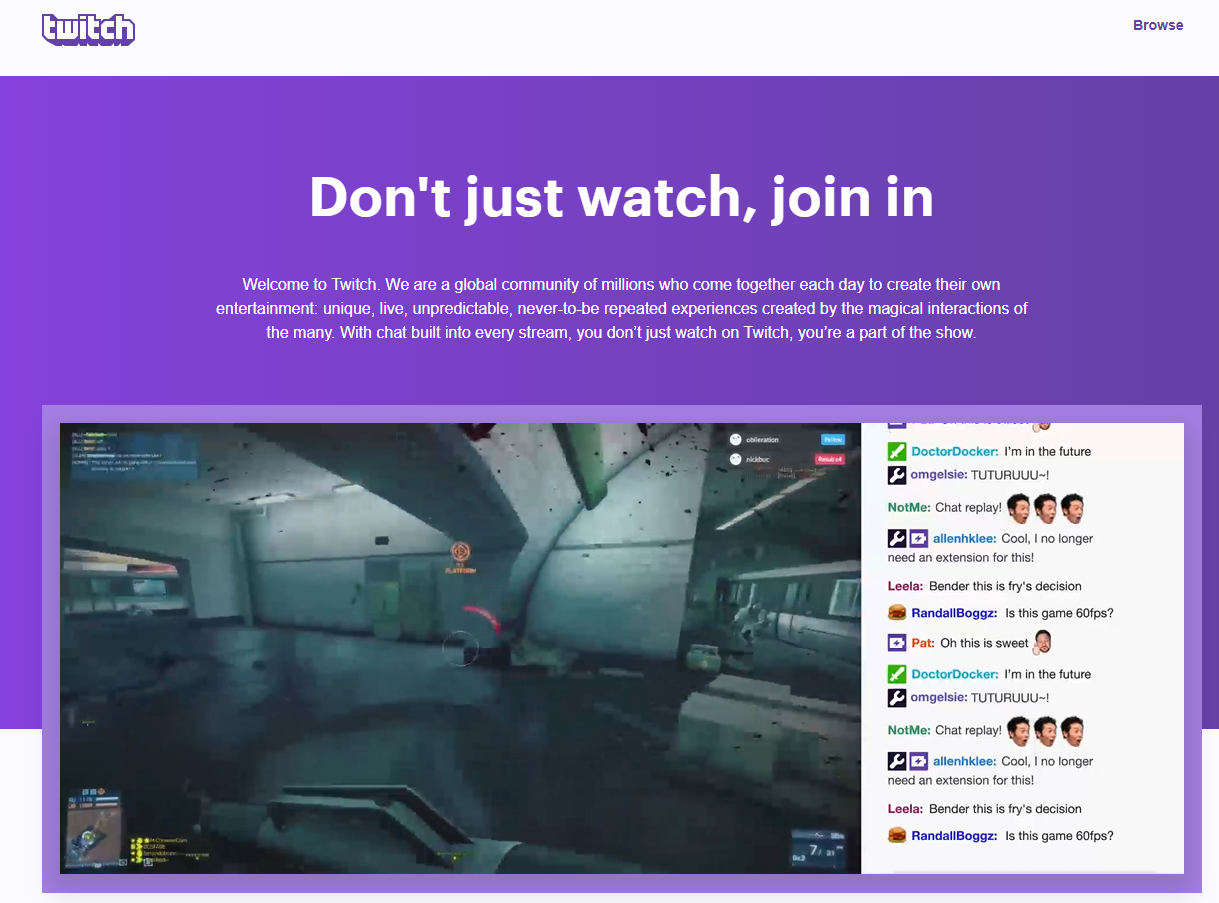The height and width of the screenshot is (903, 1219).
Task: Click the upper "Is this game 60fps?" text
Action: pos(1059,613)
